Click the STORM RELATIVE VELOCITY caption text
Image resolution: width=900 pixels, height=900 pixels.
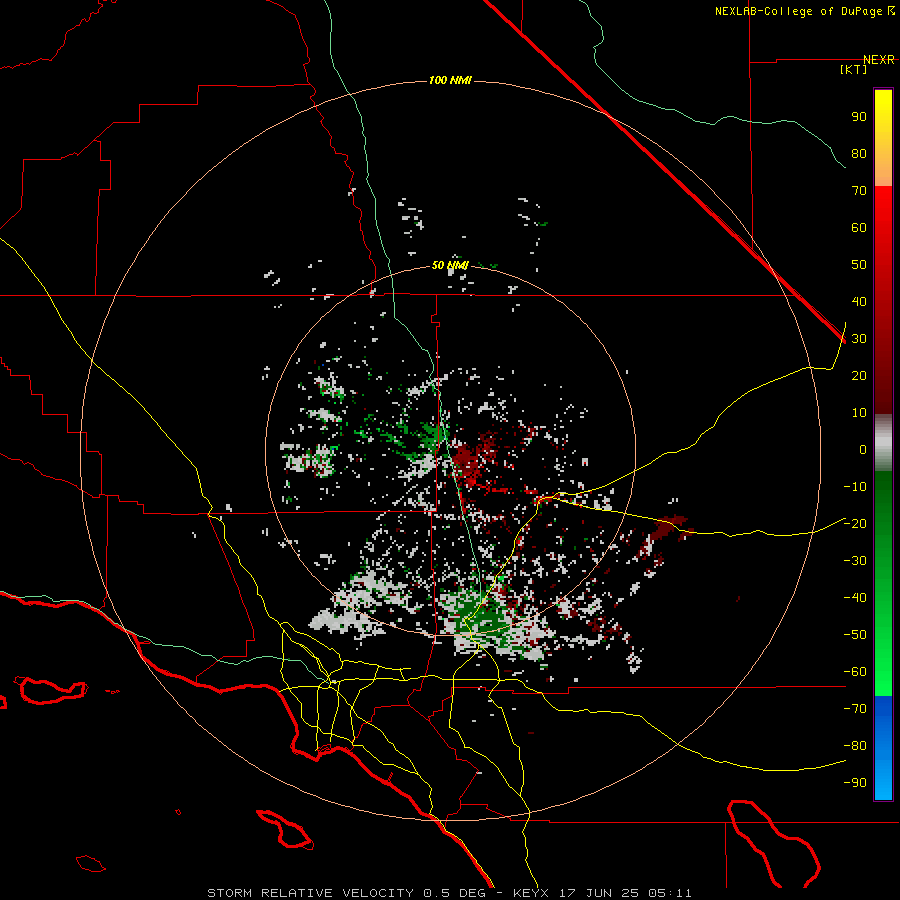coord(310,893)
